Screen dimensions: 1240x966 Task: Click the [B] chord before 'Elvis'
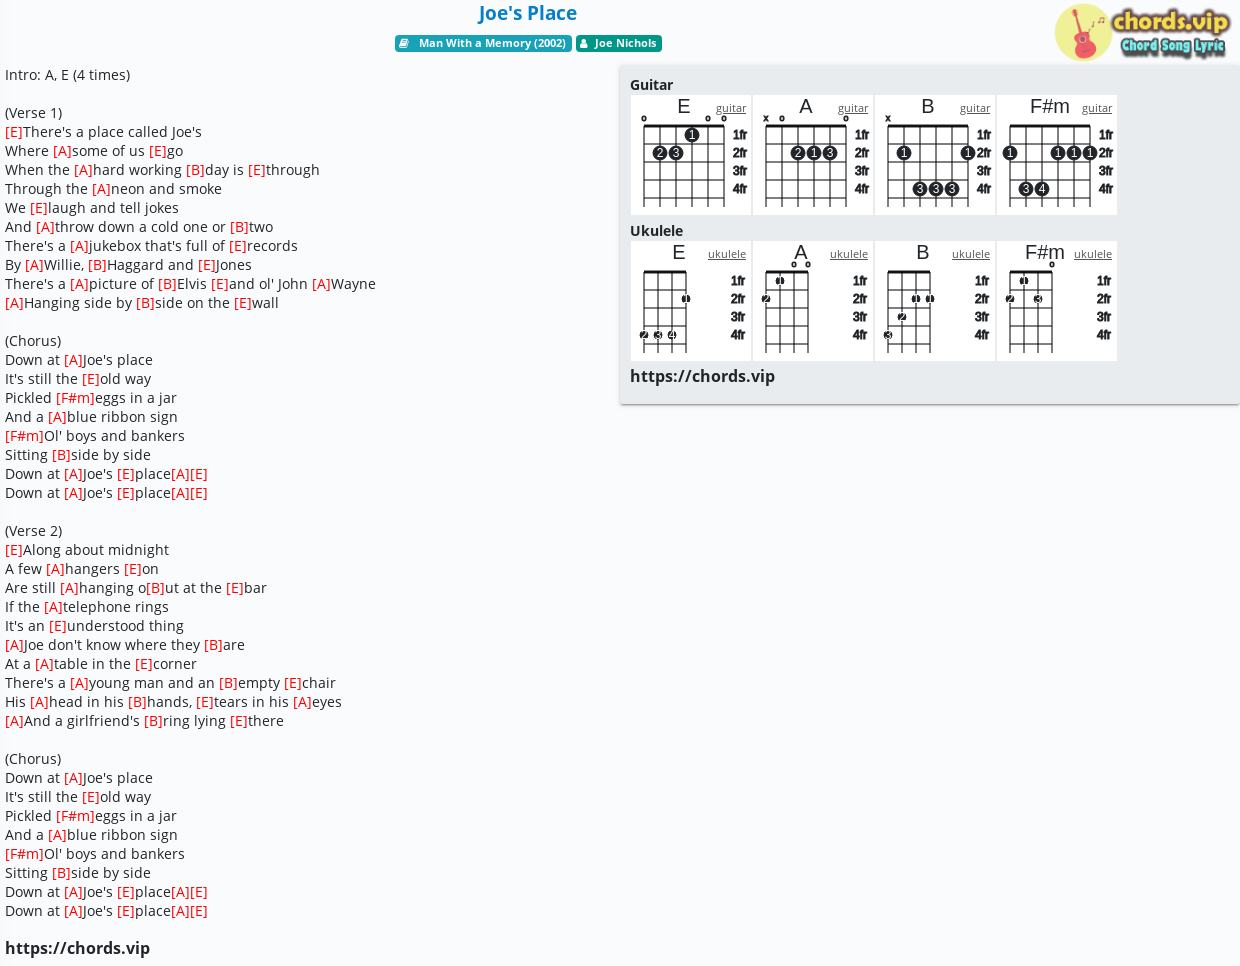pos(167,284)
